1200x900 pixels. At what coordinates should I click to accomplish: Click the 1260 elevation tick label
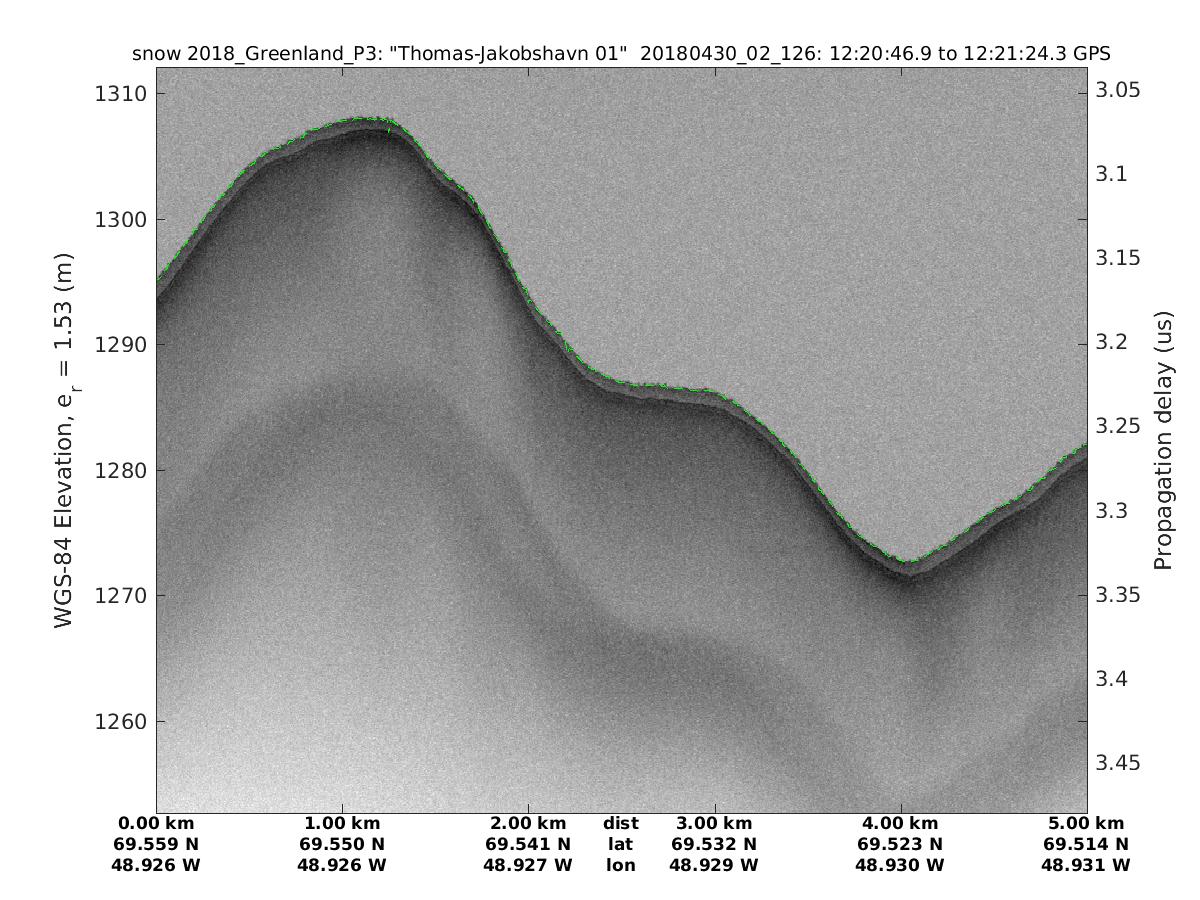pos(120,722)
